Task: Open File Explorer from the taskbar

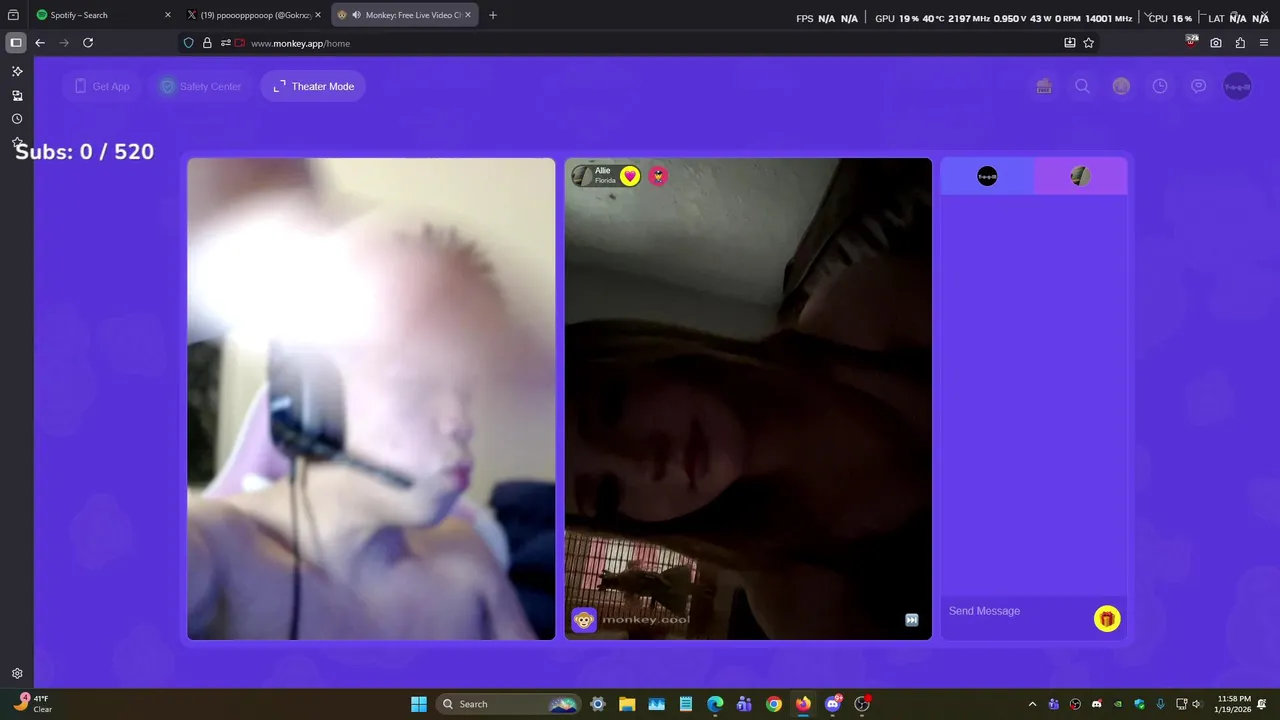Action: [x=627, y=704]
